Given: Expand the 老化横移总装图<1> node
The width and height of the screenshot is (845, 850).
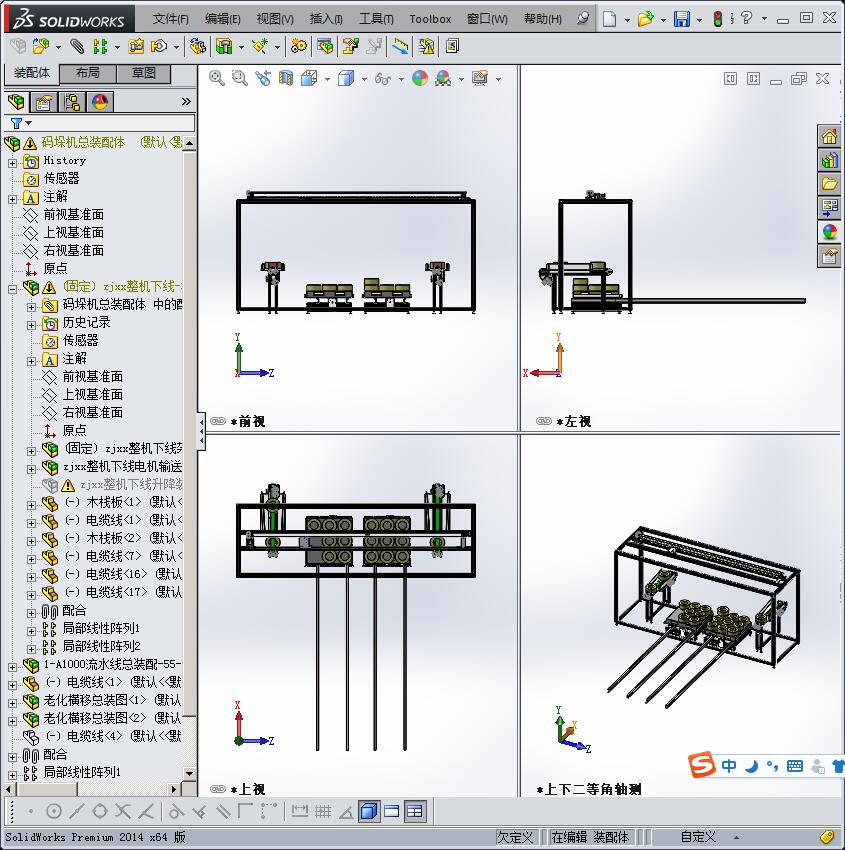Looking at the screenshot, I should pyautogui.click(x=12, y=703).
